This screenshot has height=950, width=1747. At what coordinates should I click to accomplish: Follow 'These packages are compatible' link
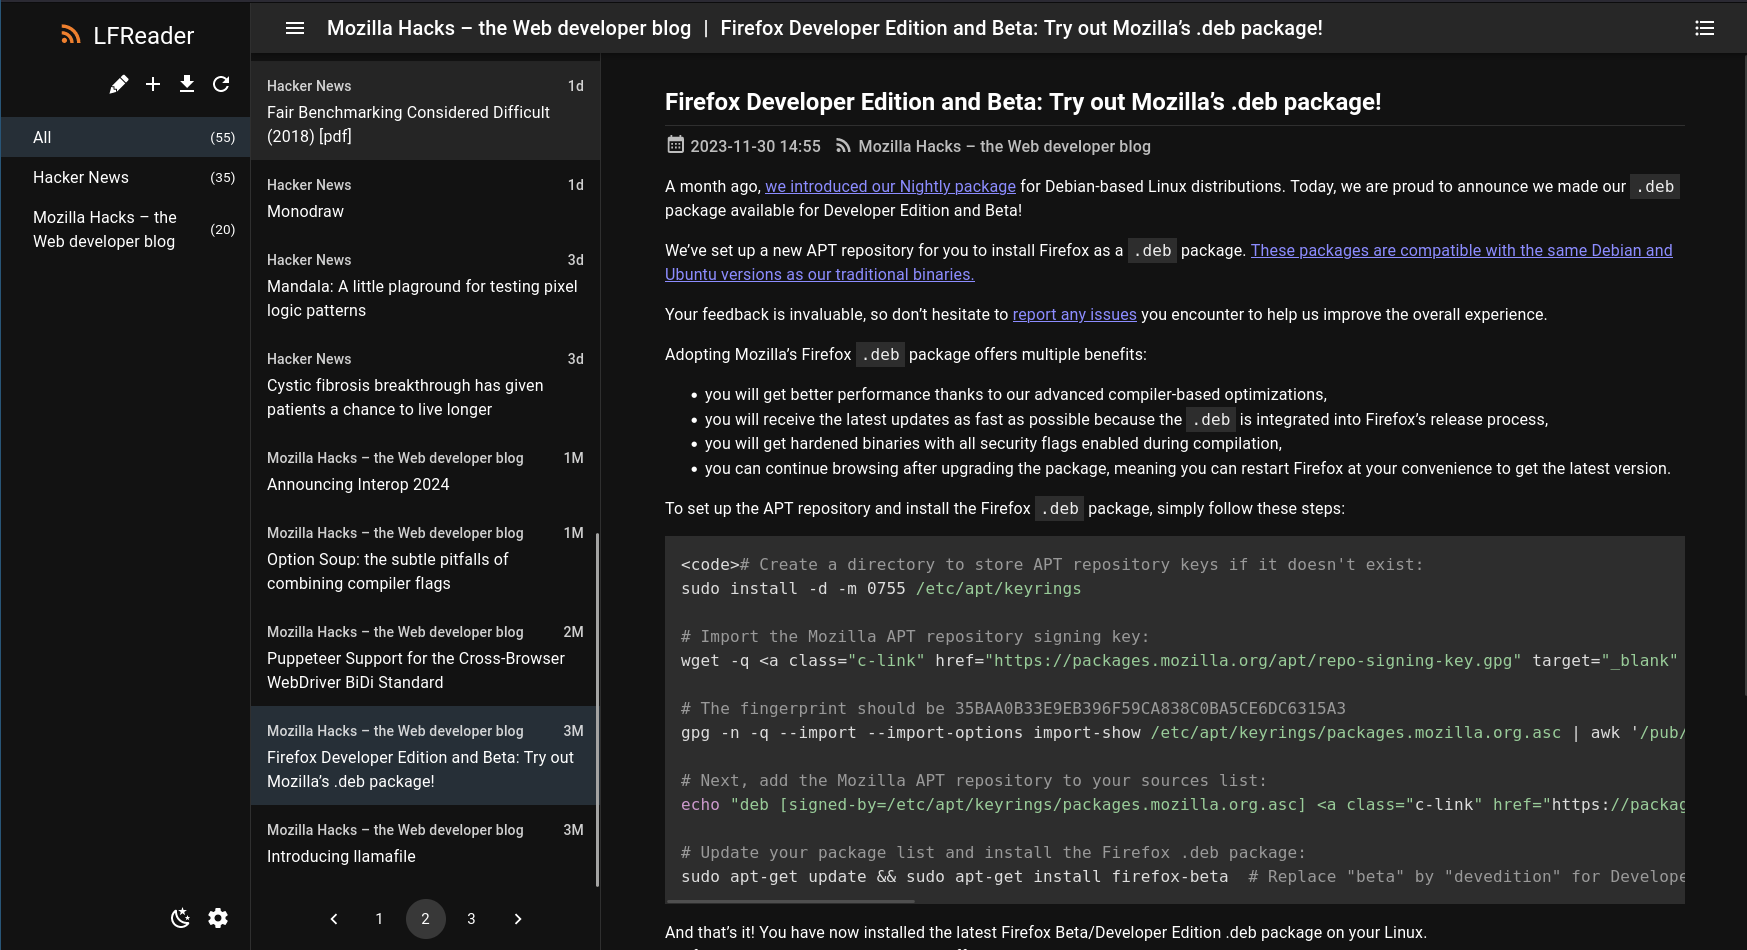(1168, 262)
